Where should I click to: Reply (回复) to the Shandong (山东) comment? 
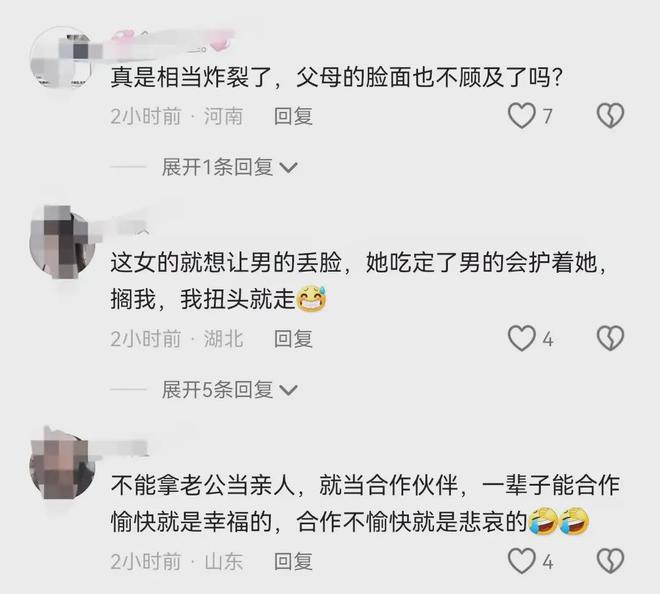(x=293, y=562)
